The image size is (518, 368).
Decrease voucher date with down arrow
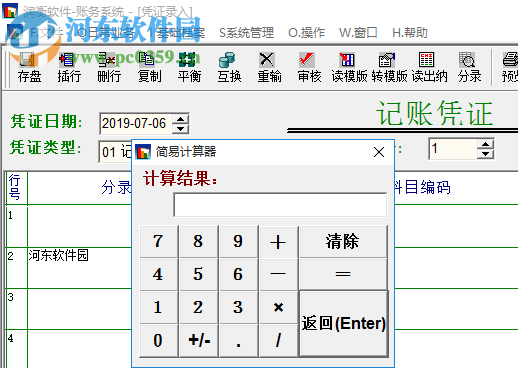181,128
